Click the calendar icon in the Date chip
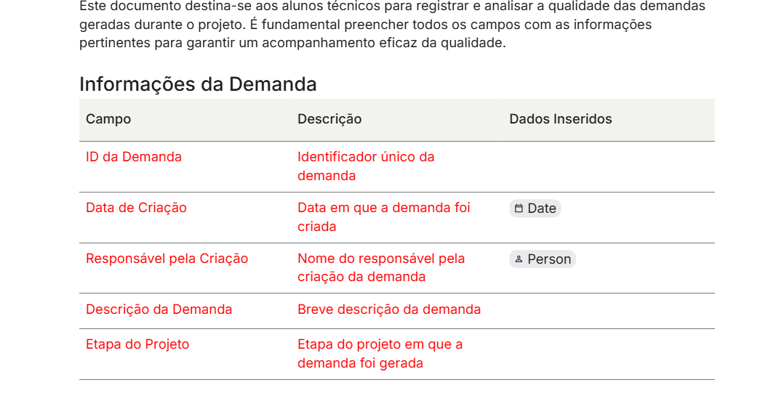The width and height of the screenshot is (768, 409). (x=519, y=208)
